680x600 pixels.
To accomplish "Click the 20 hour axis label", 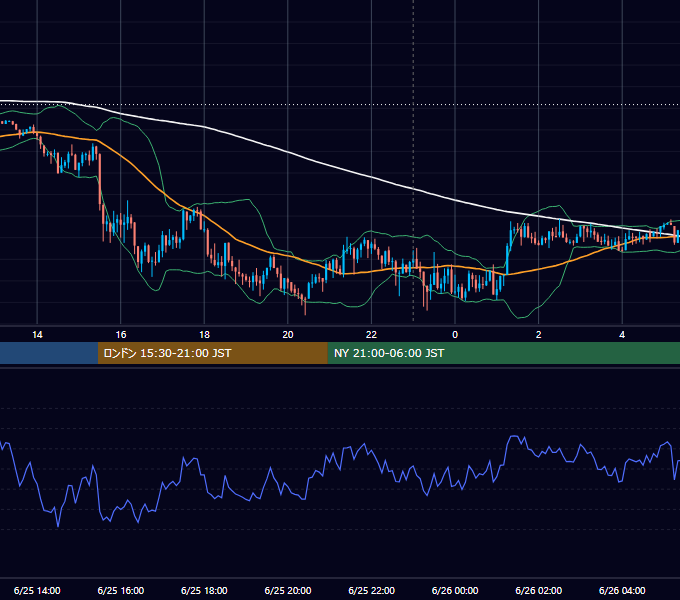I will click(x=288, y=335).
